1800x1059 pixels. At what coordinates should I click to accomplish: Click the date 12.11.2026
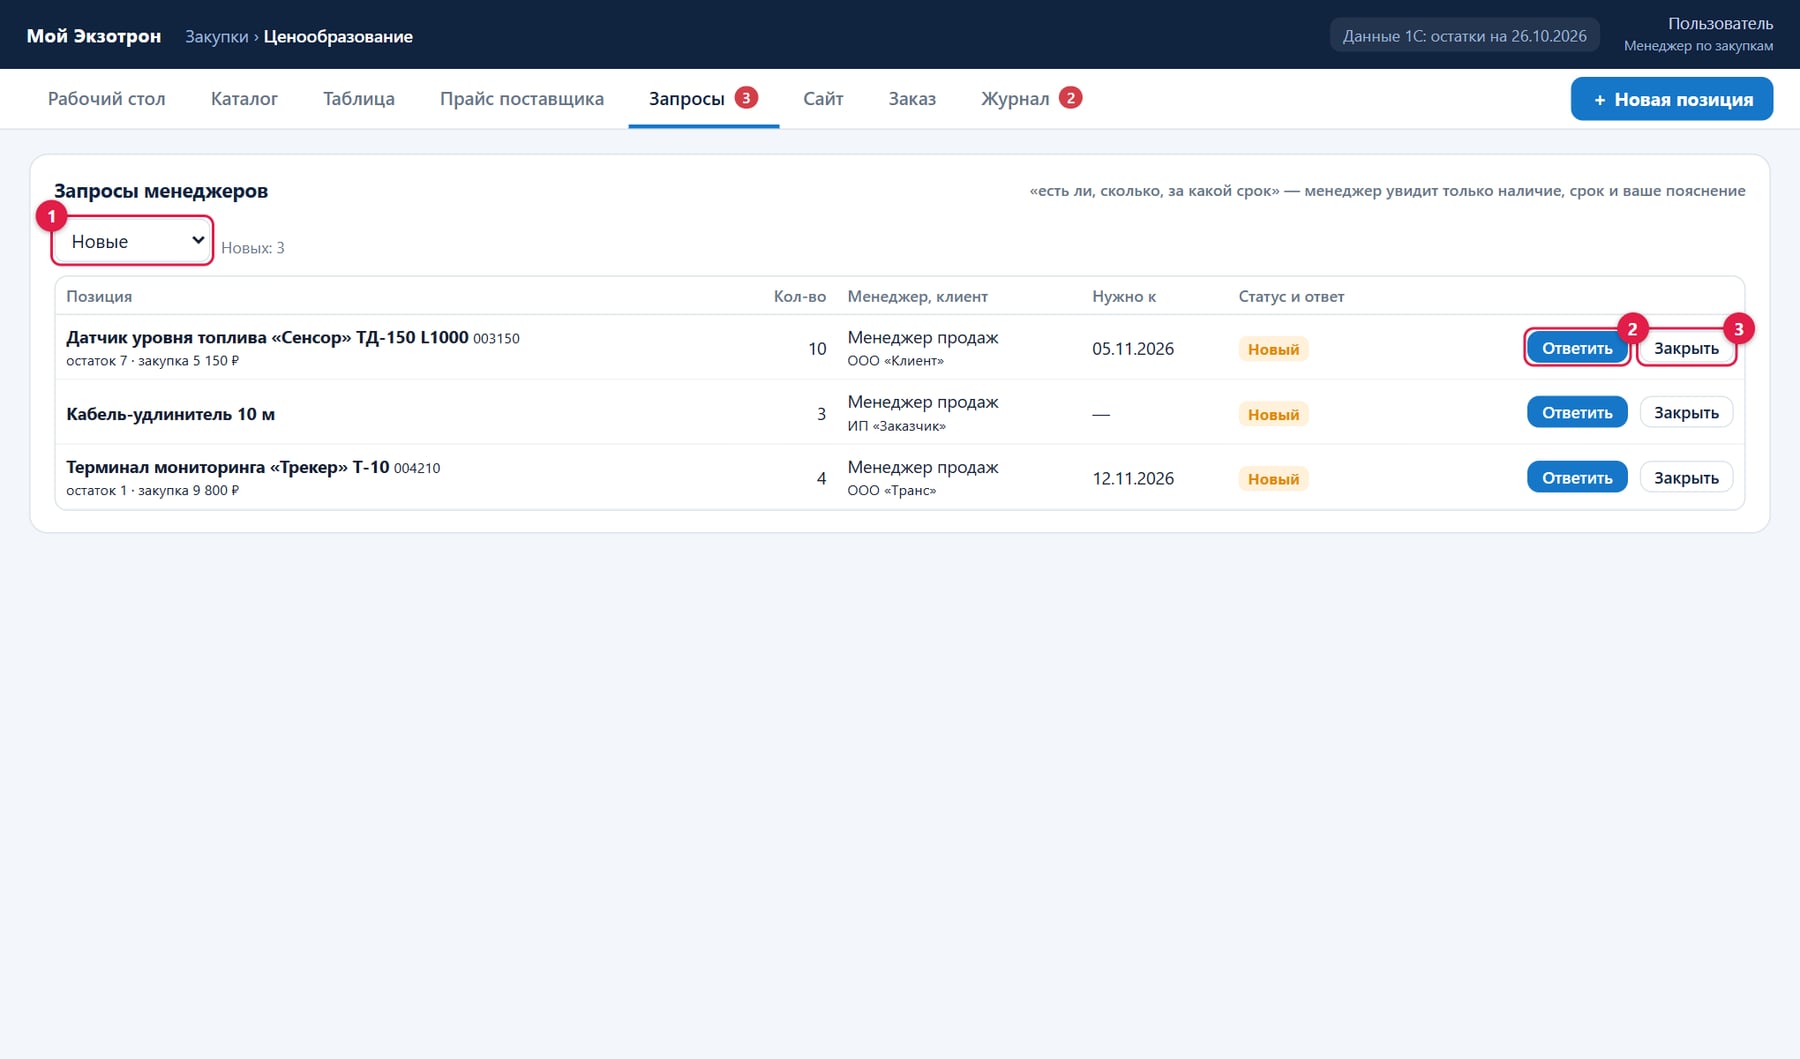click(1133, 479)
